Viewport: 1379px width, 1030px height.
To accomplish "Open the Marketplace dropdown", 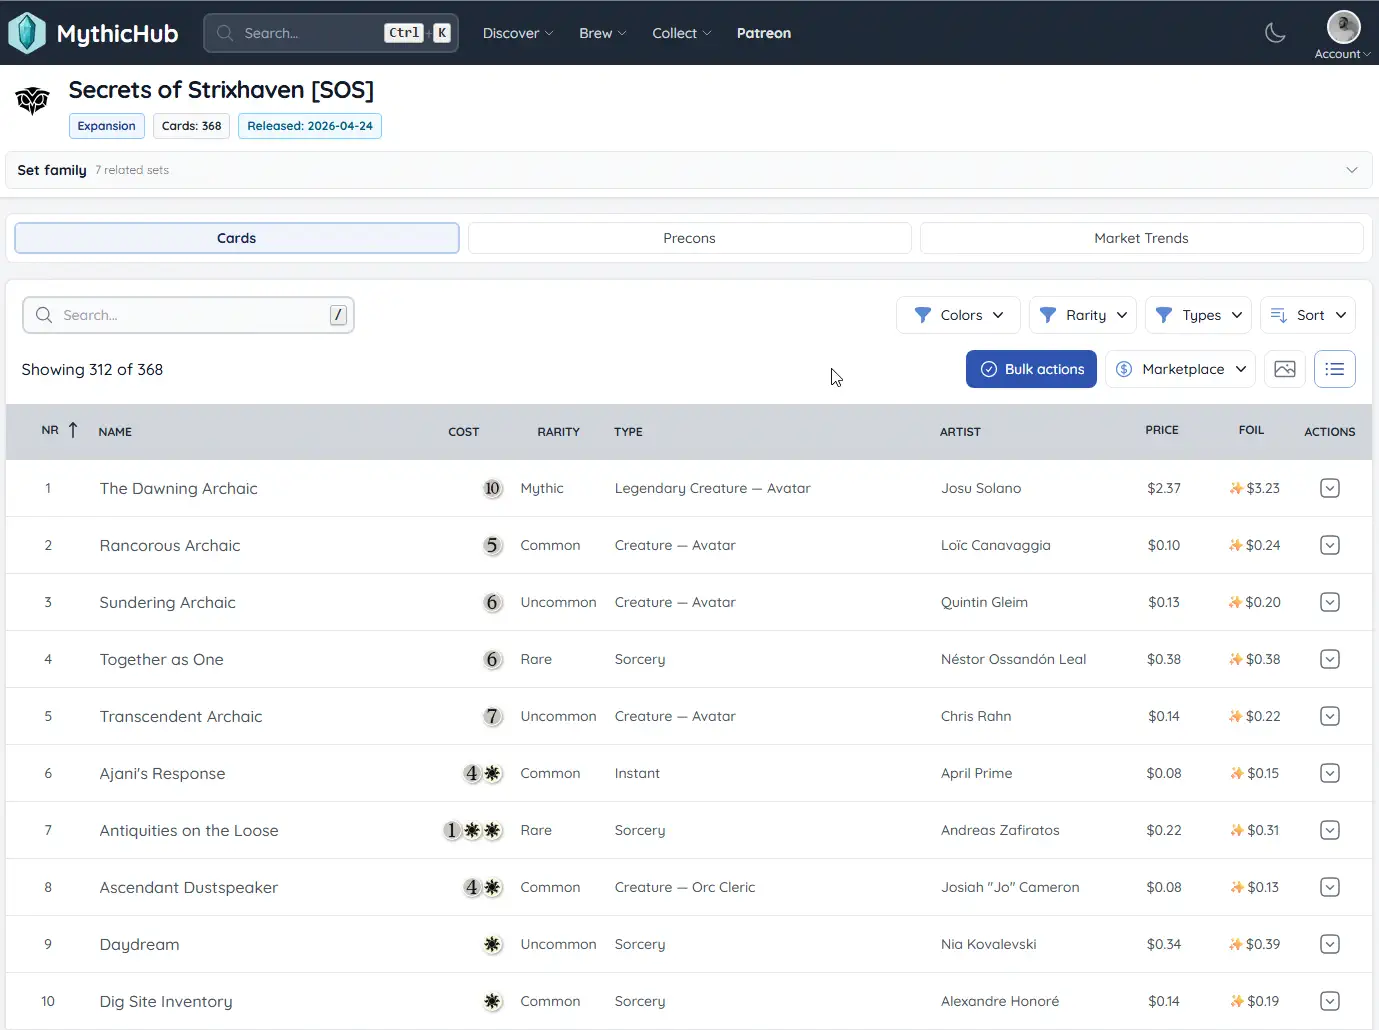I will pos(1181,369).
